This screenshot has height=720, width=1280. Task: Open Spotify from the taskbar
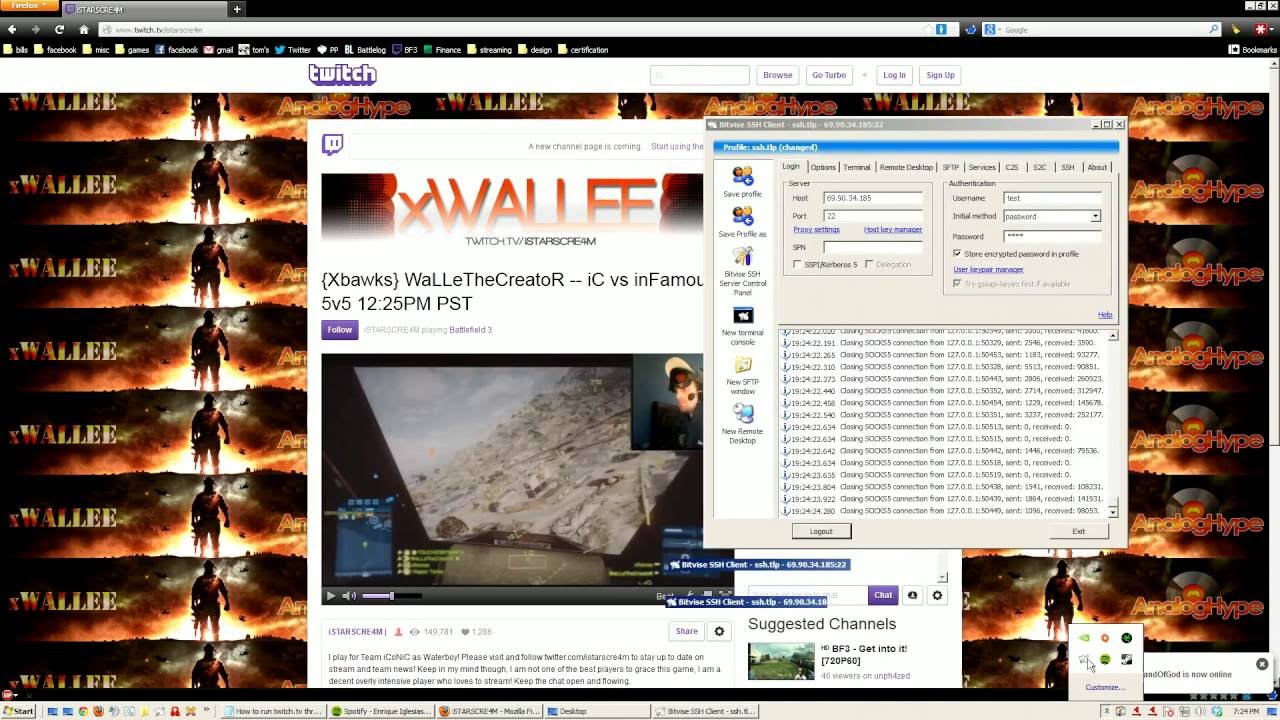[381, 711]
